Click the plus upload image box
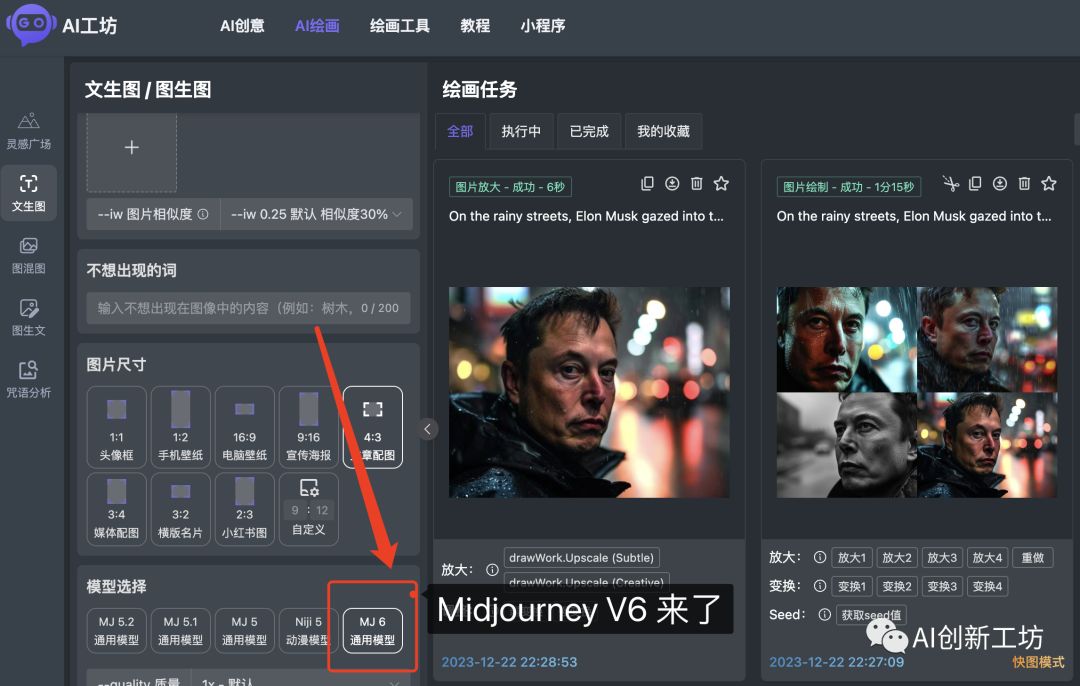Image resolution: width=1080 pixels, height=686 pixels. click(x=132, y=152)
